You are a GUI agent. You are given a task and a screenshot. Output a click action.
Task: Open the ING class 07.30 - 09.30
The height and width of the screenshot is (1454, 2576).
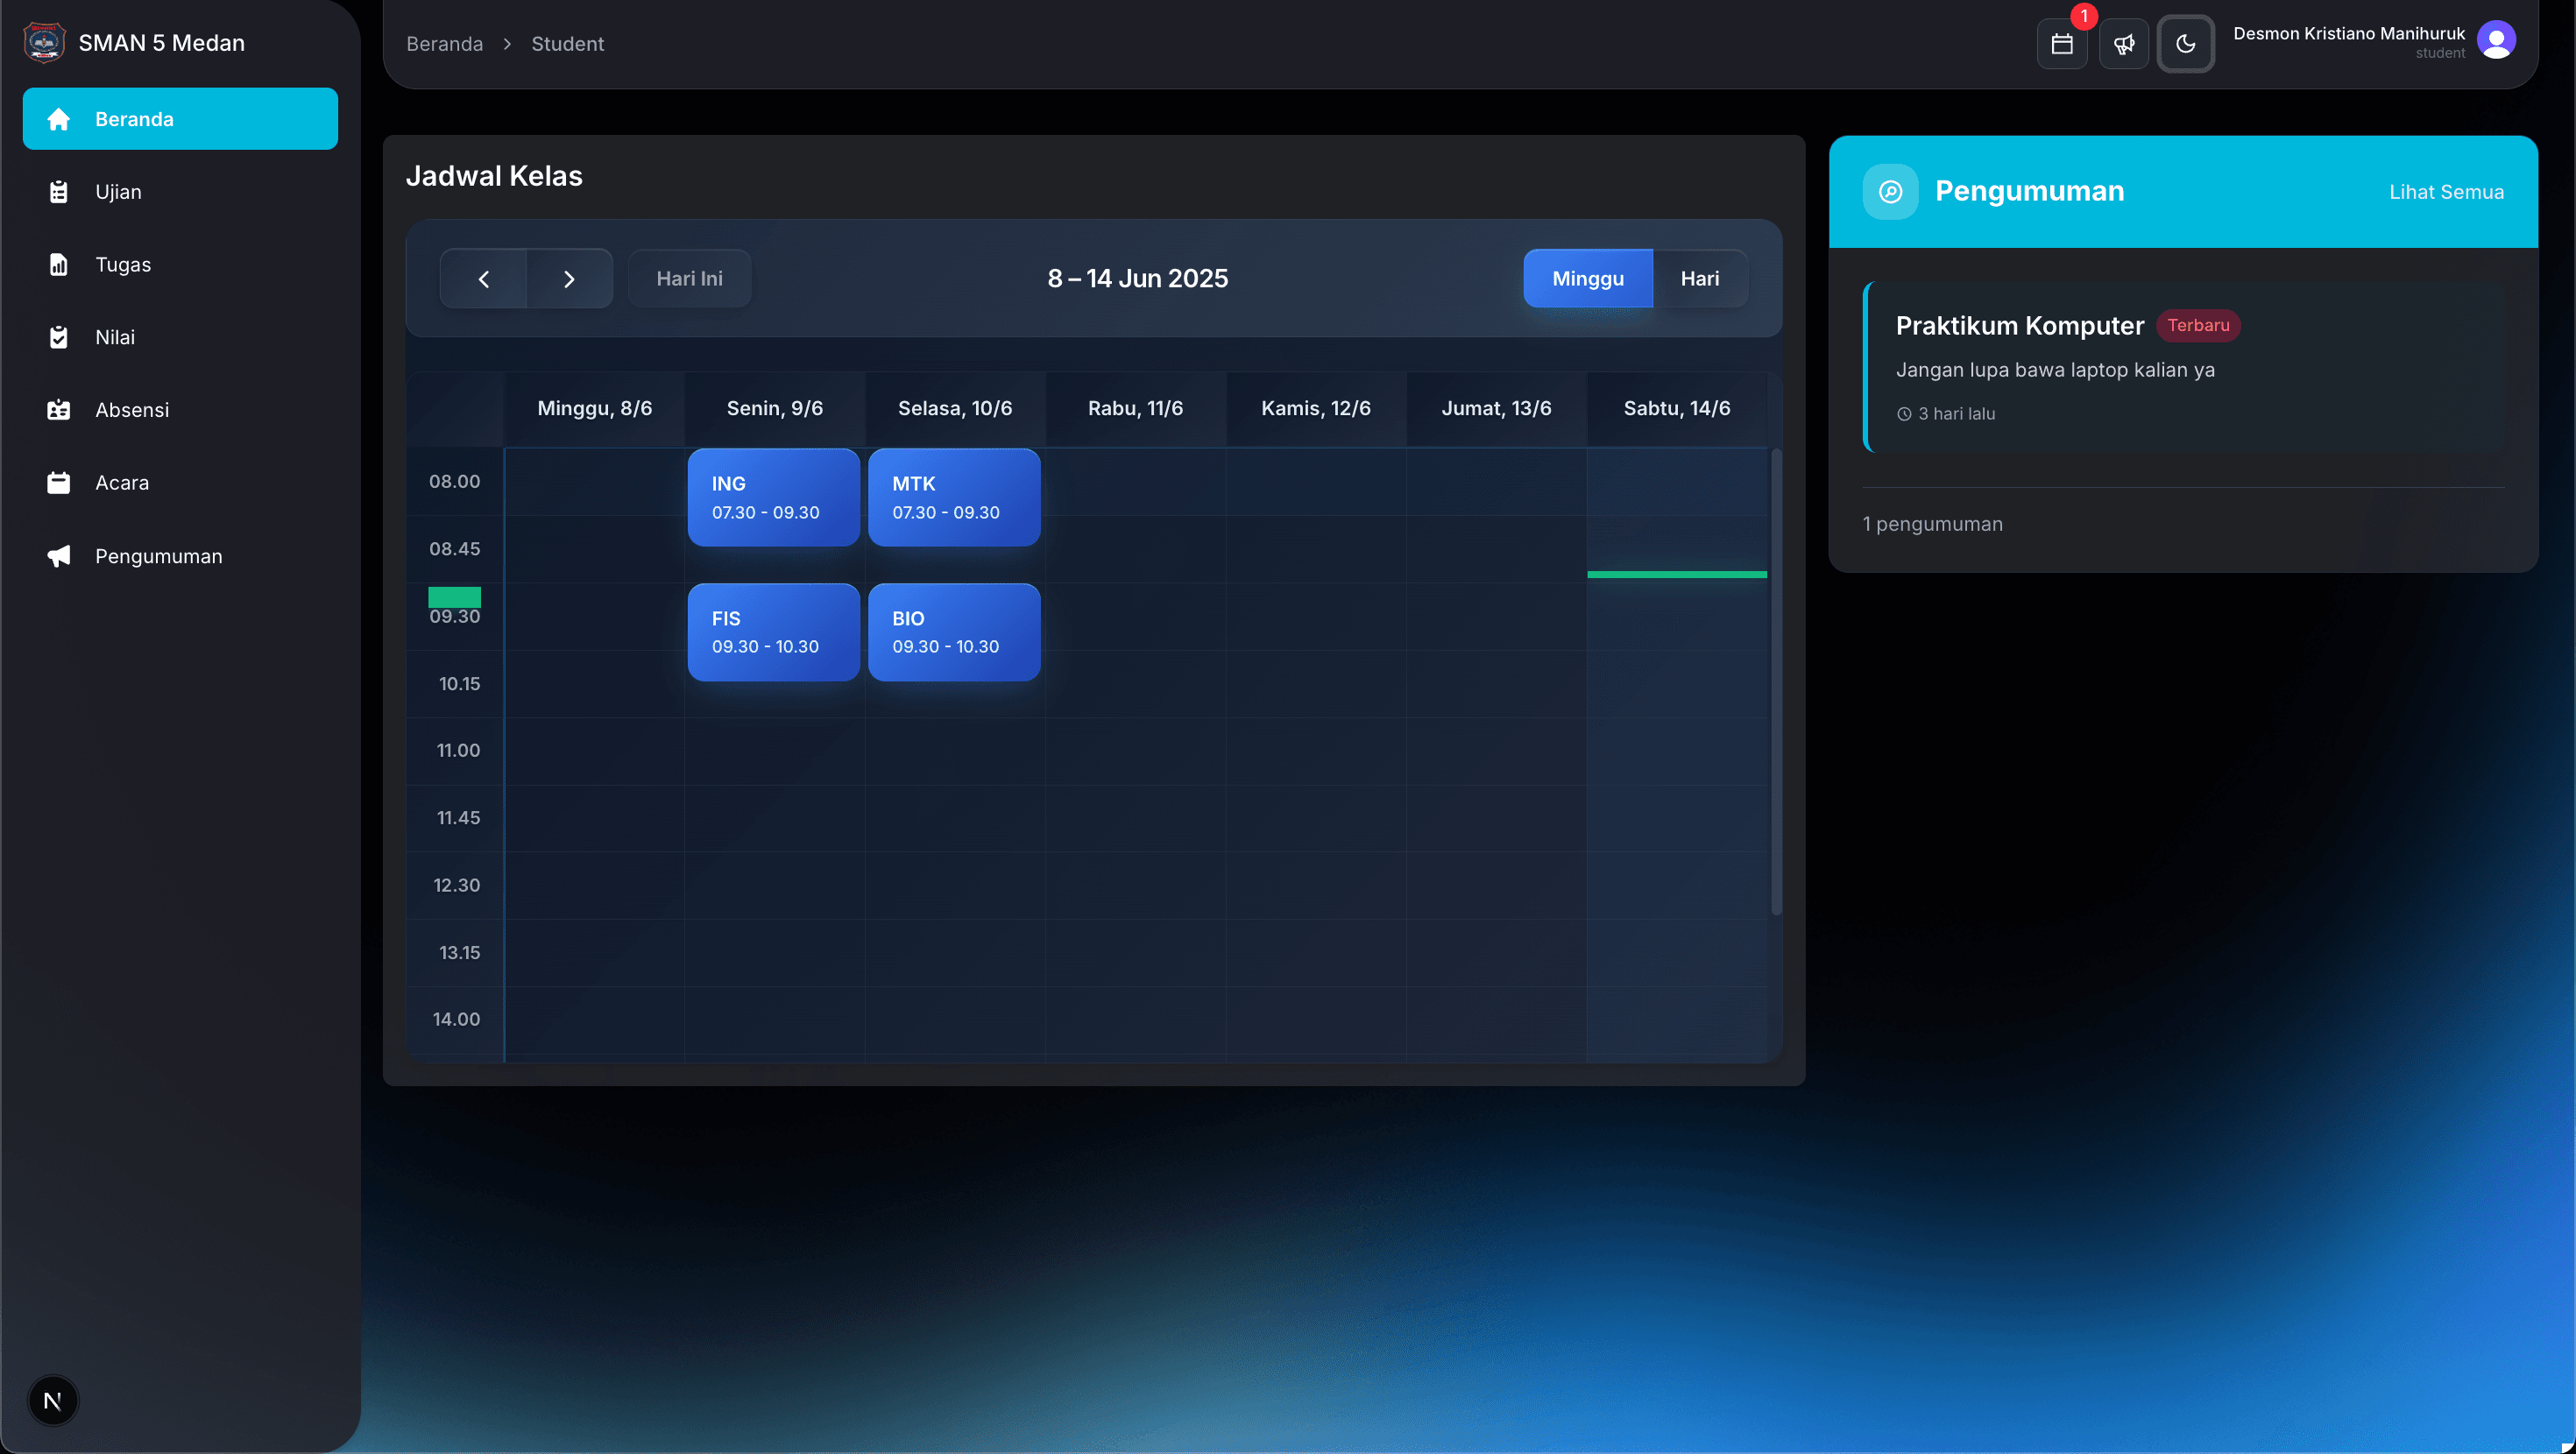pyautogui.click(x=774, y=498)
